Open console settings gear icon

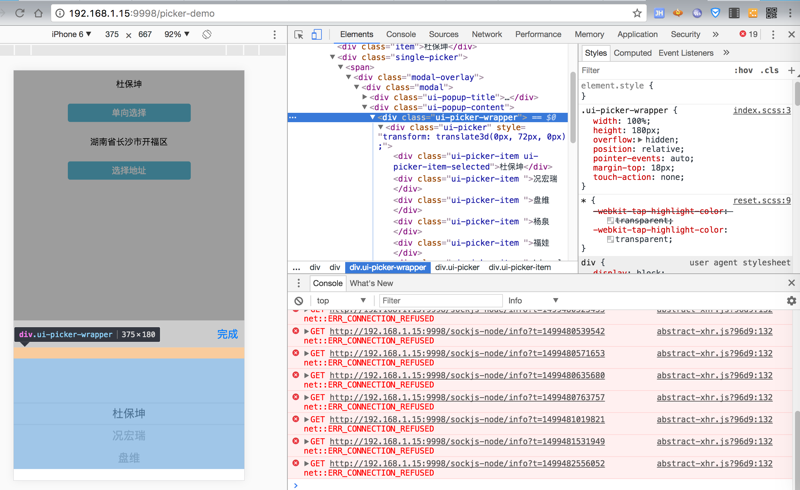(x=791, y=301)
